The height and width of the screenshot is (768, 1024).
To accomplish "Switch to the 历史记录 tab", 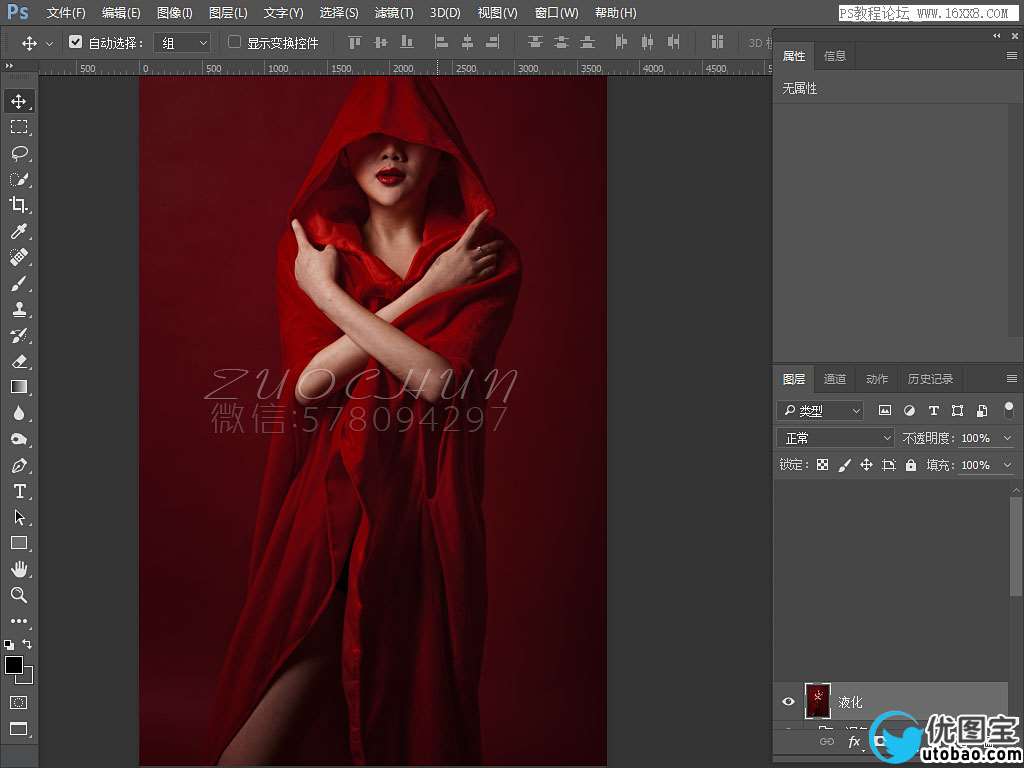I will click(930, 379).
